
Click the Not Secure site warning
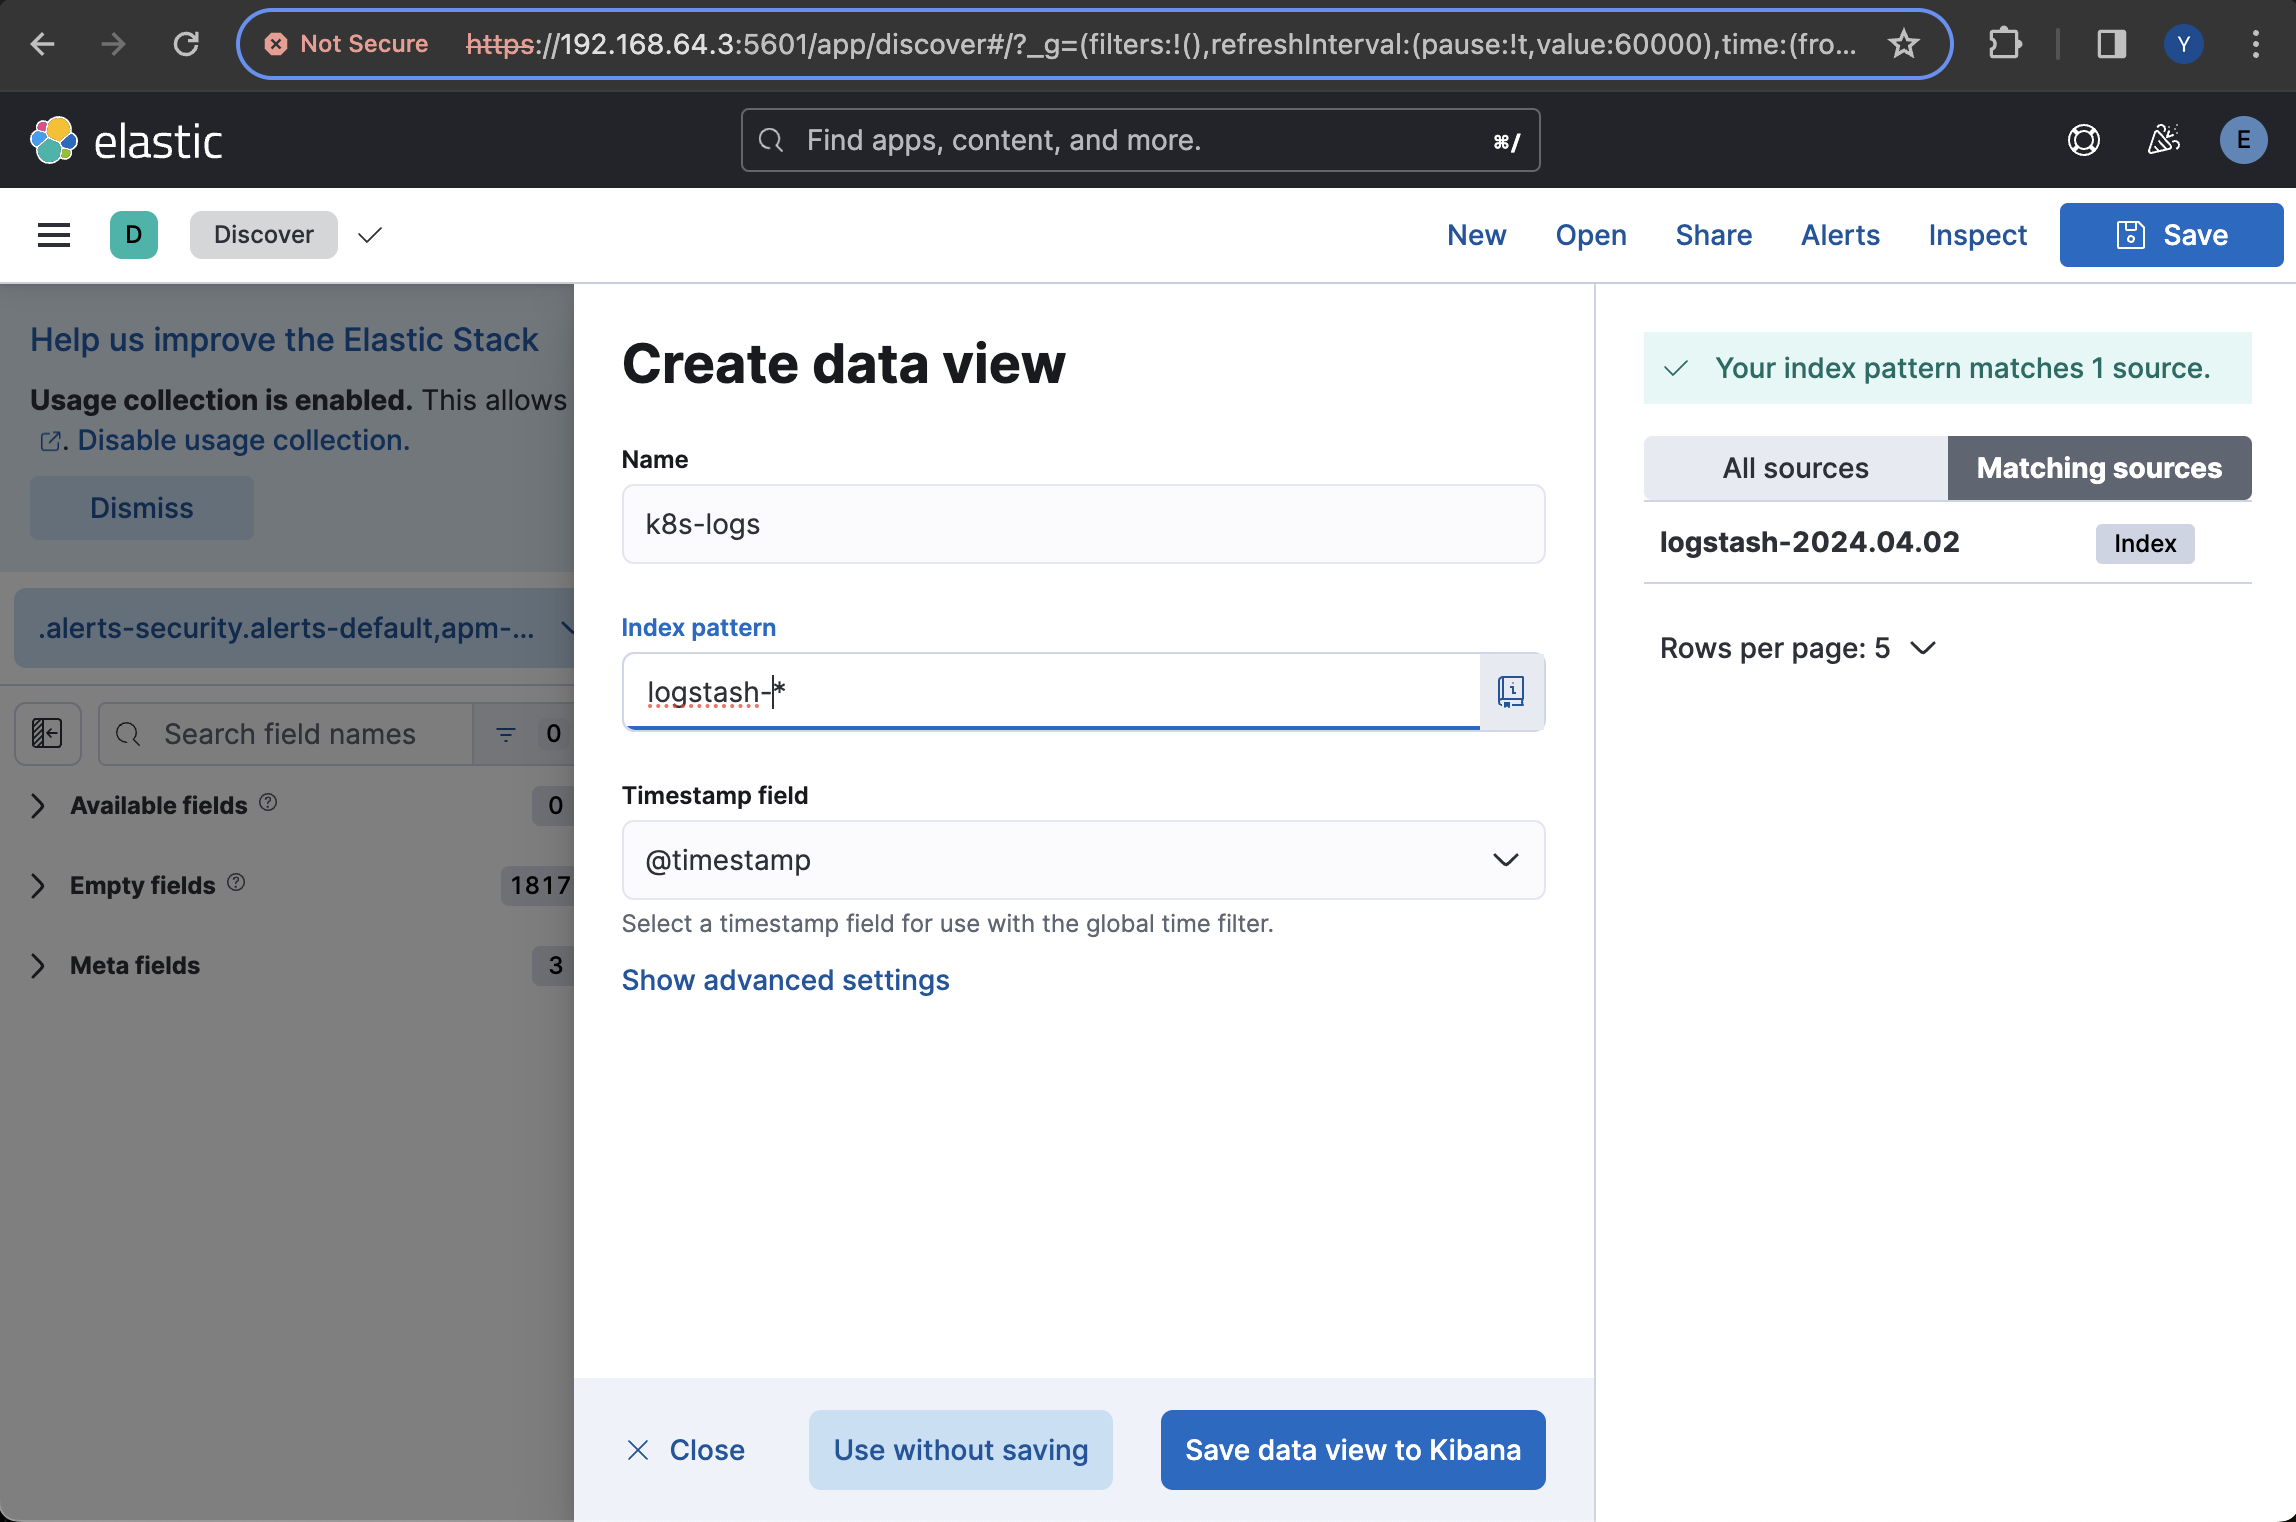pyautogui.click(x=347, y=44)
